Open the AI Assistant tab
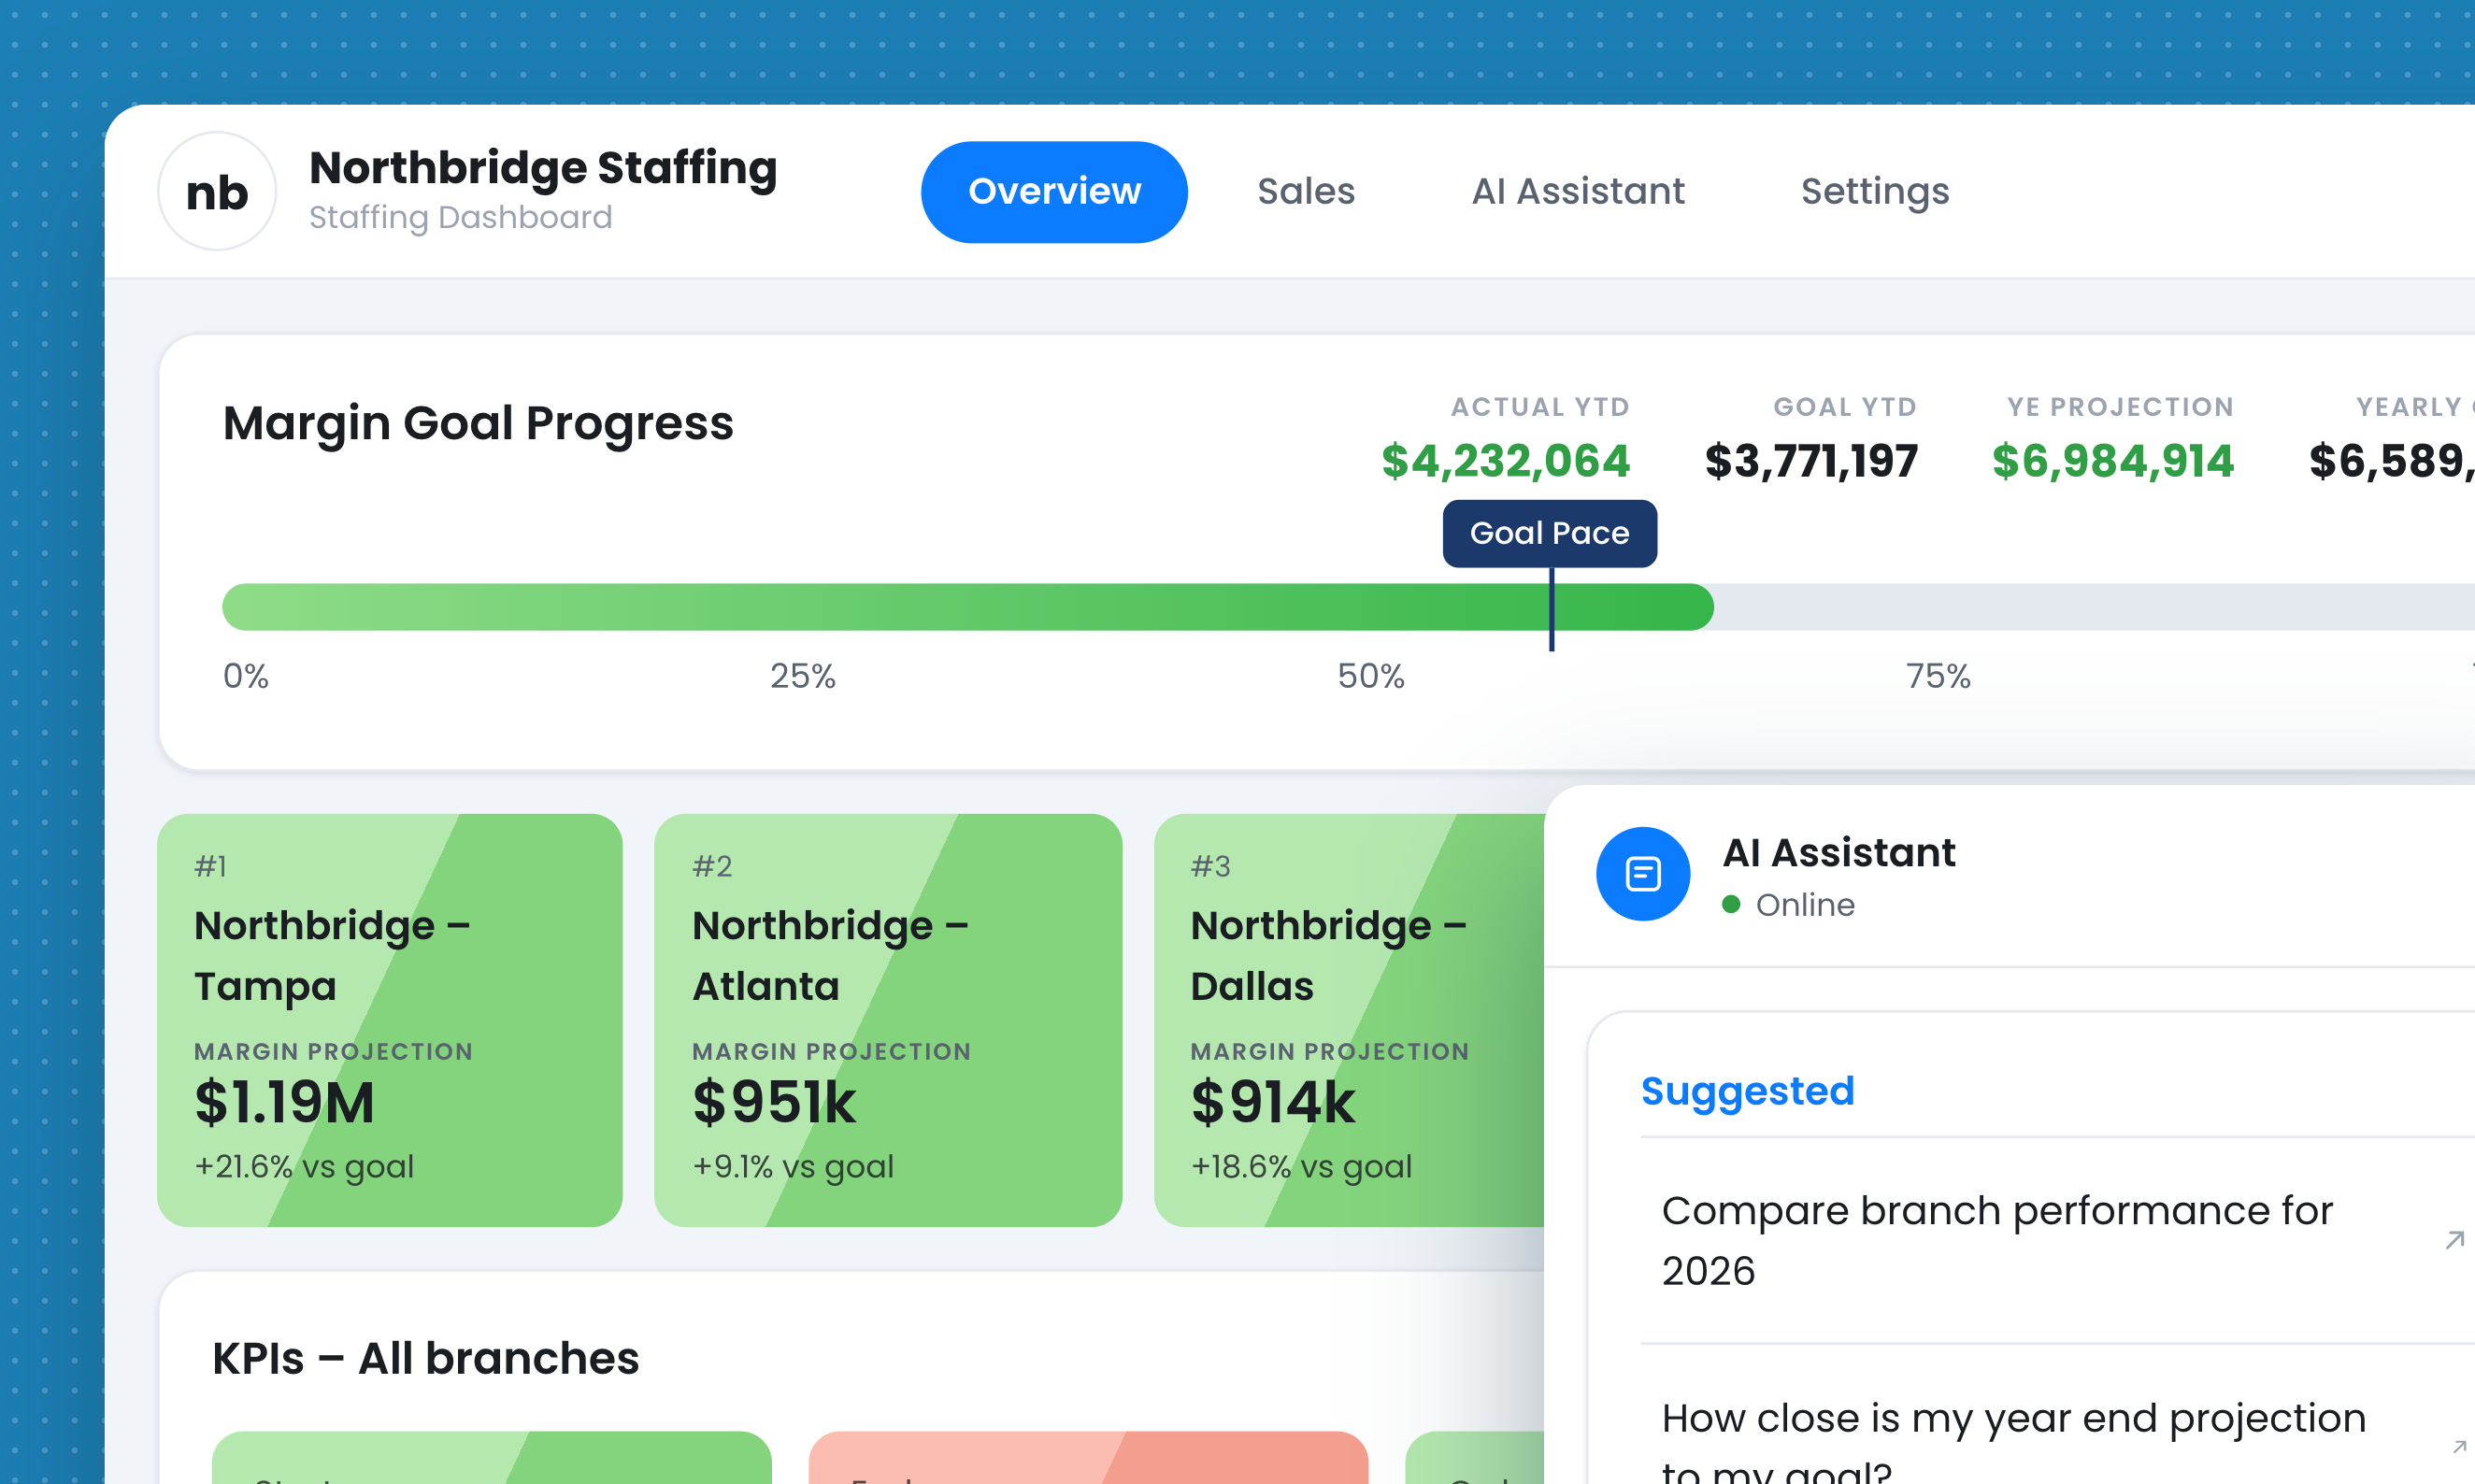This screenshot has width=2475, height=1484. 1578,191
